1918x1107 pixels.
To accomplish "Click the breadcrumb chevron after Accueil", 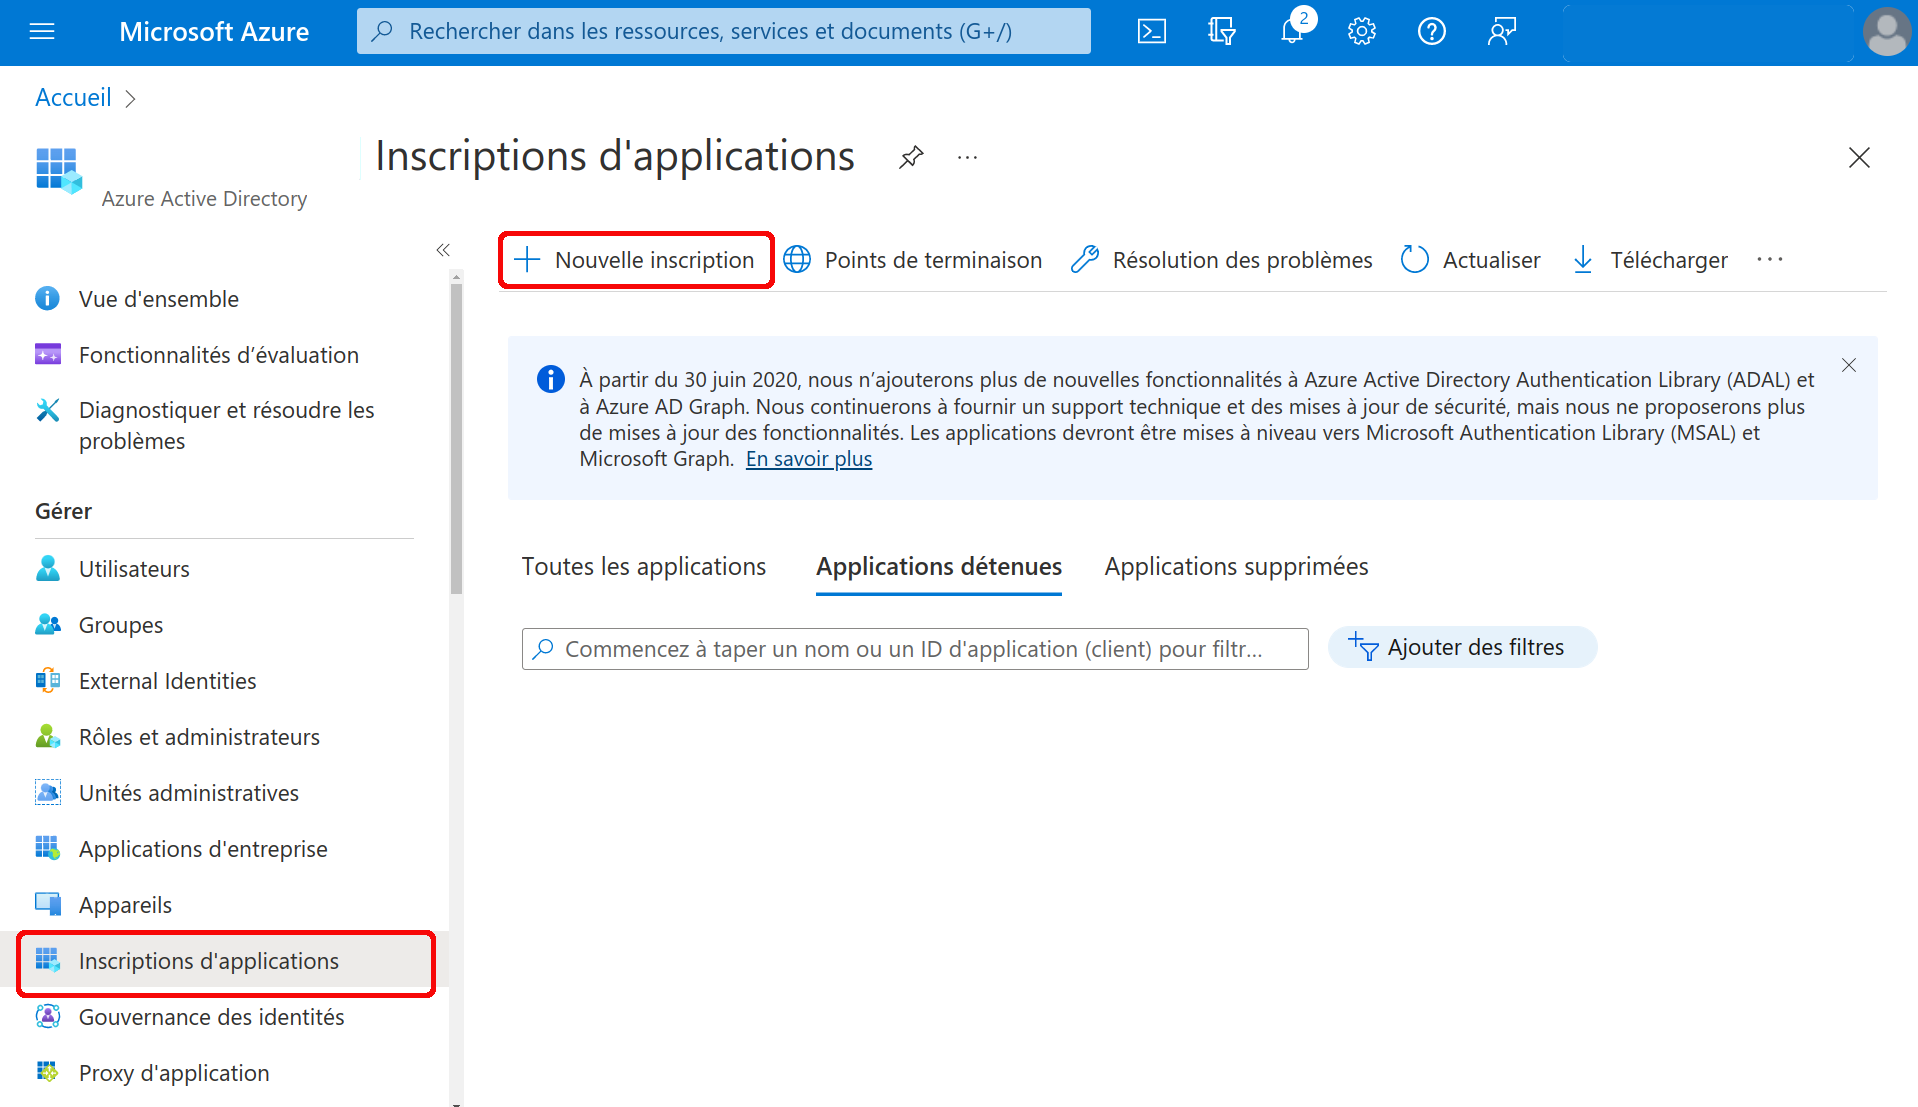I will point(130,99).
